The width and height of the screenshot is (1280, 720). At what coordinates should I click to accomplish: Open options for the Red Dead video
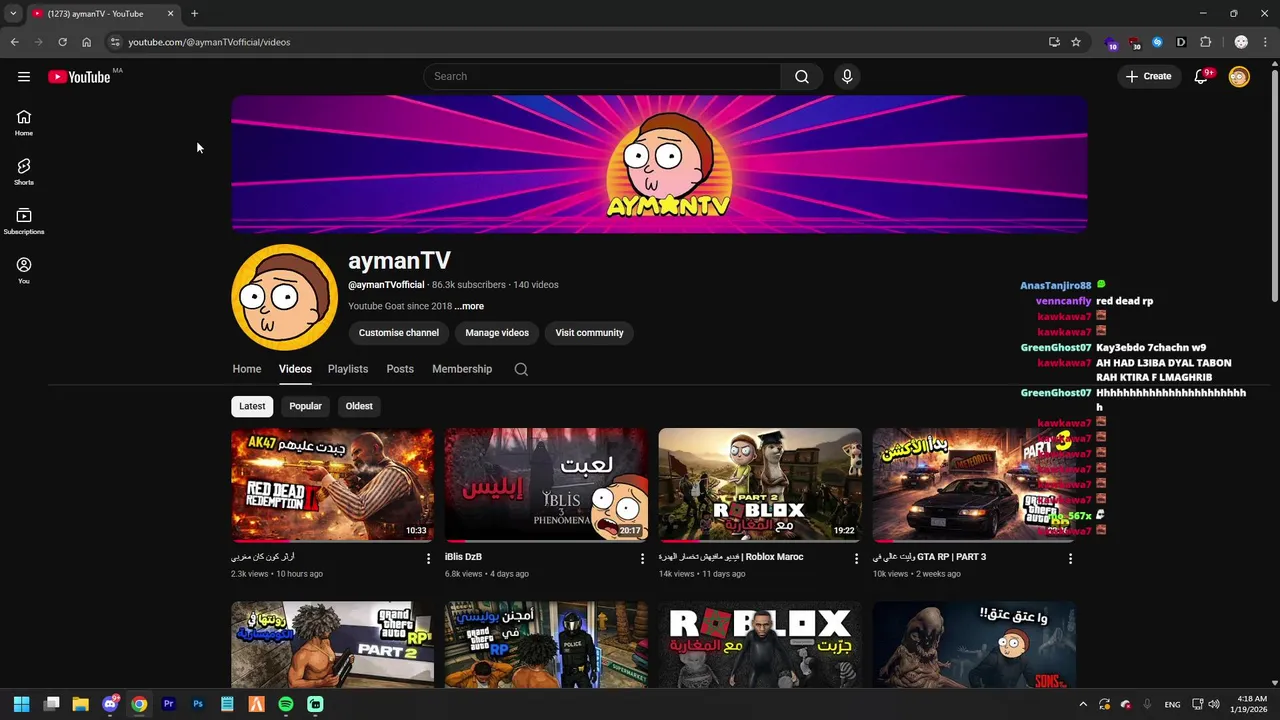[x=428, y=559]
